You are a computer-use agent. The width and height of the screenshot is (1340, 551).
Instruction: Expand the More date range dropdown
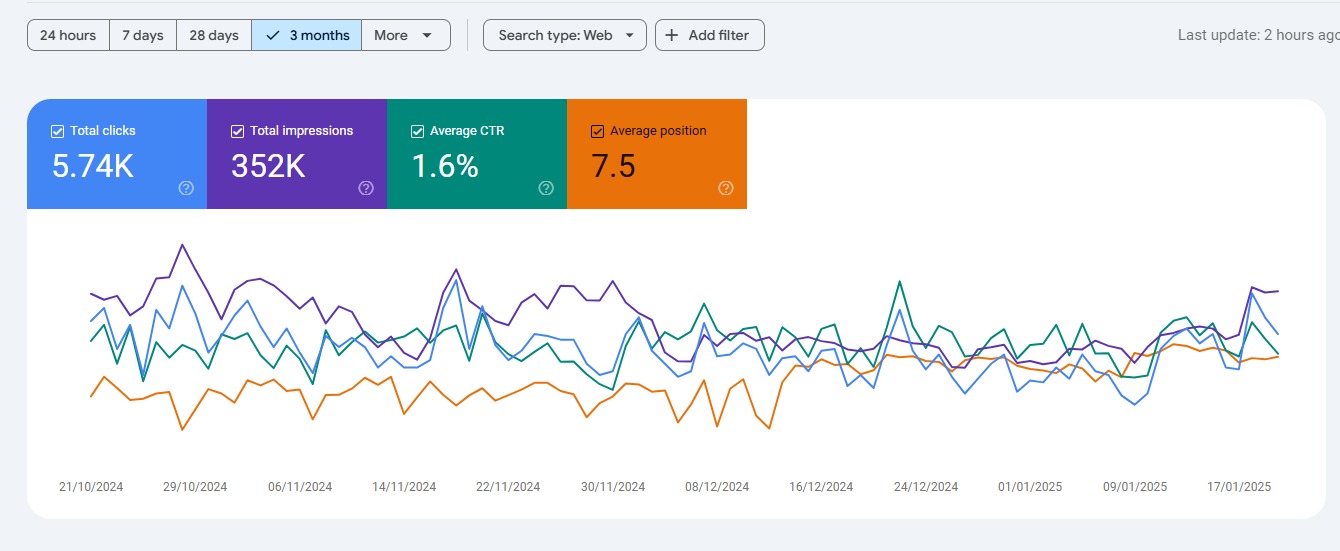(x=406, y=35)
